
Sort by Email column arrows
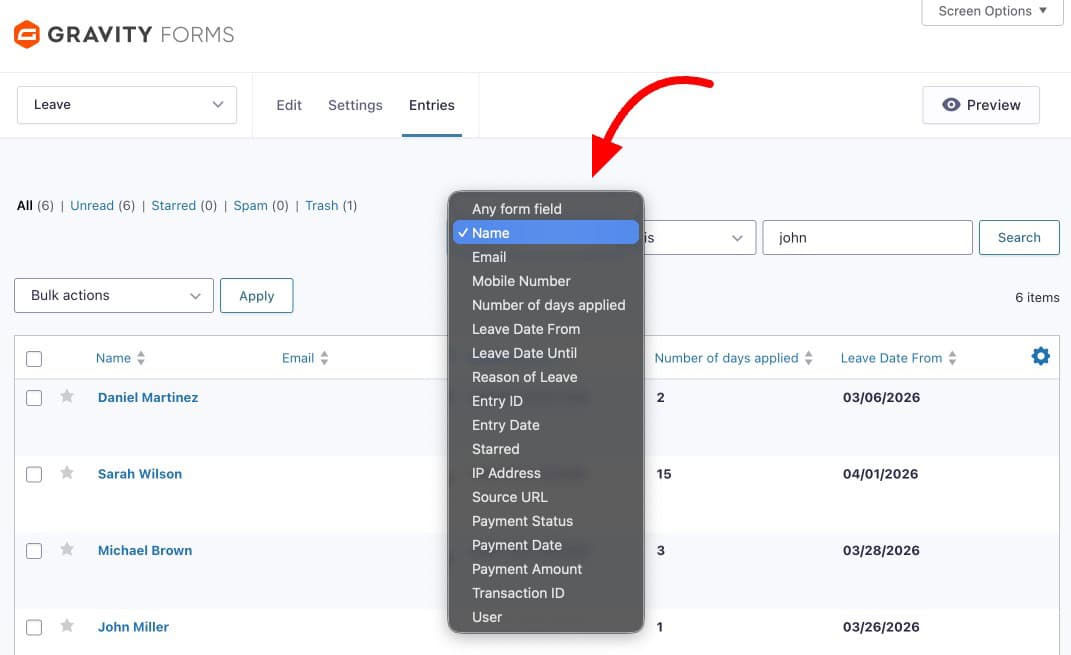tap(324, 358)
